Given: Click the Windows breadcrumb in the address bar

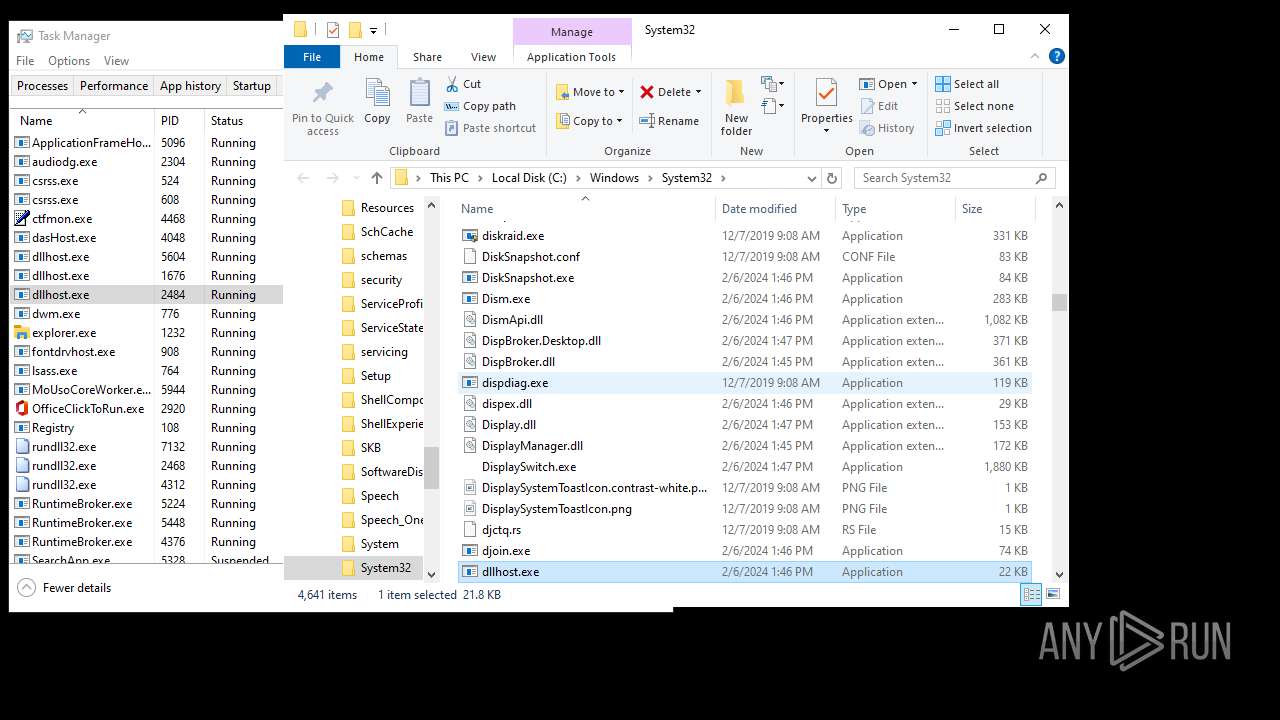Looking at the screenshot, I should (x=614, y=178).
